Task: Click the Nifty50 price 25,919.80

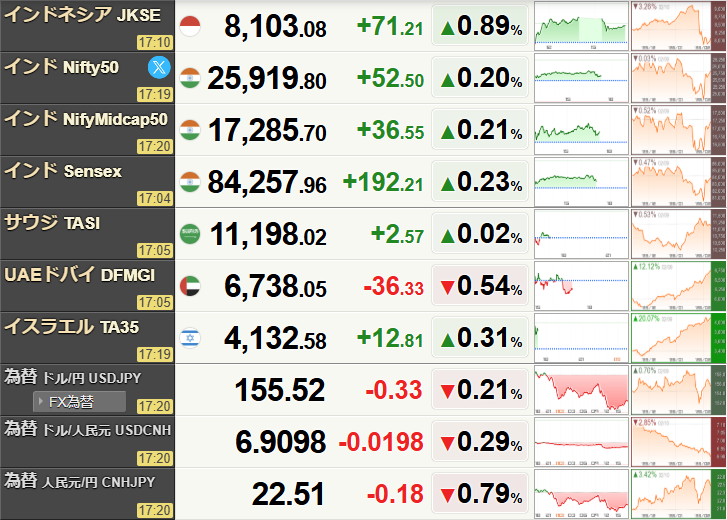Action: coord(267,78)
